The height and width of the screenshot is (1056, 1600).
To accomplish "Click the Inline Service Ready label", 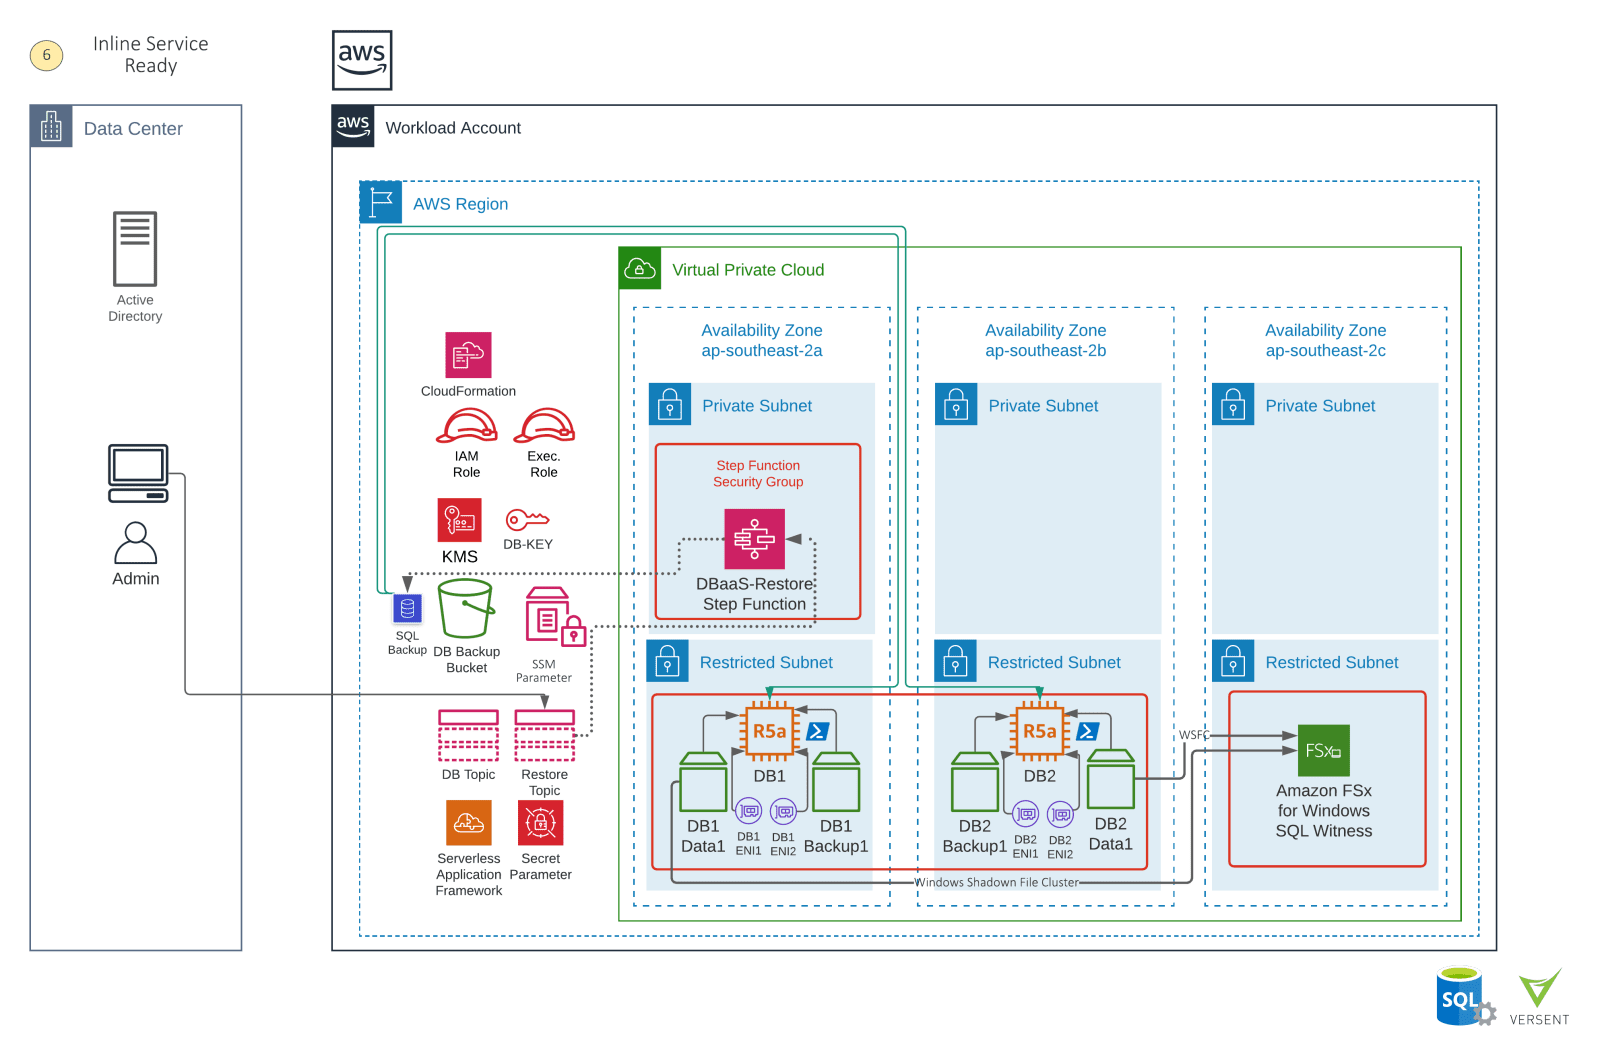I will click(150, 54).
